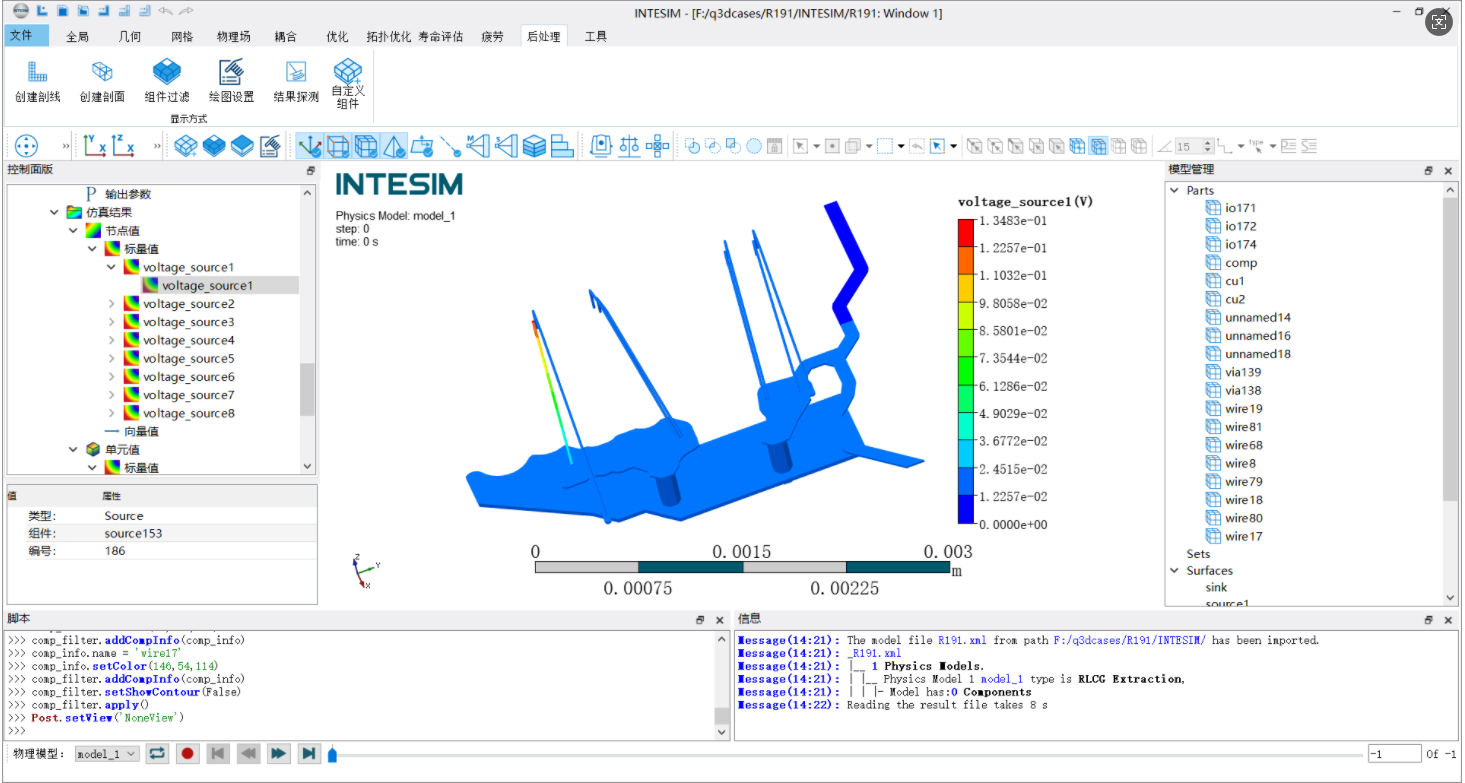Viewport: 1465px width, 783px height.
Task: Click the 模型管理 panel vertical scrollbar
Action: pyautogui.click(x=1450, y=348)
